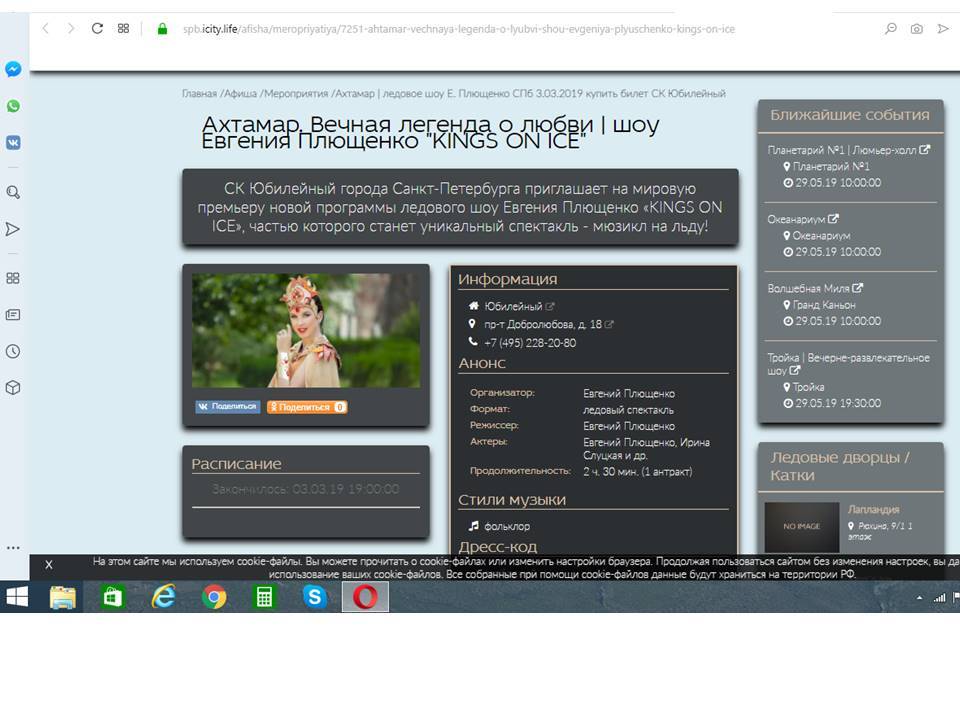The image size is (960, 720).
Task: Go to Афиша breadcrumb link
Action: (x=240, y=94)
